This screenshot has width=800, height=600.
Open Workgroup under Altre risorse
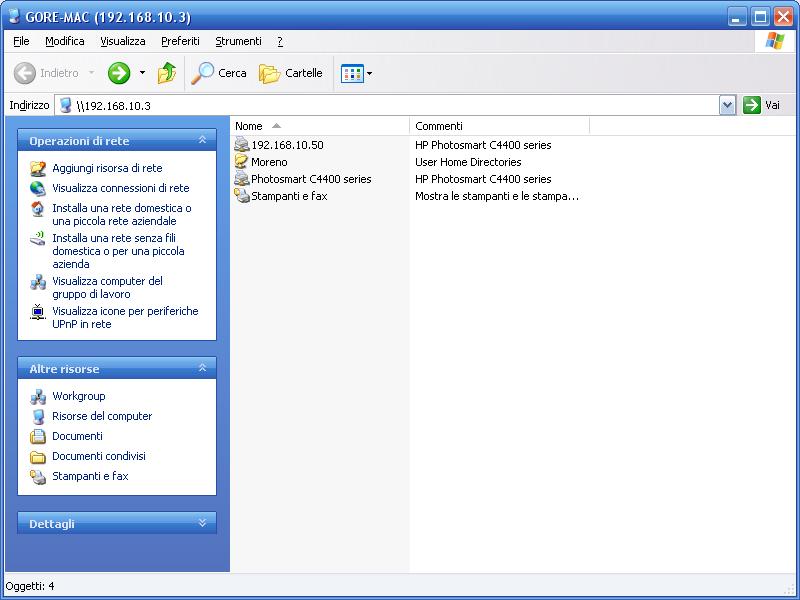click(x=79, y=396)
